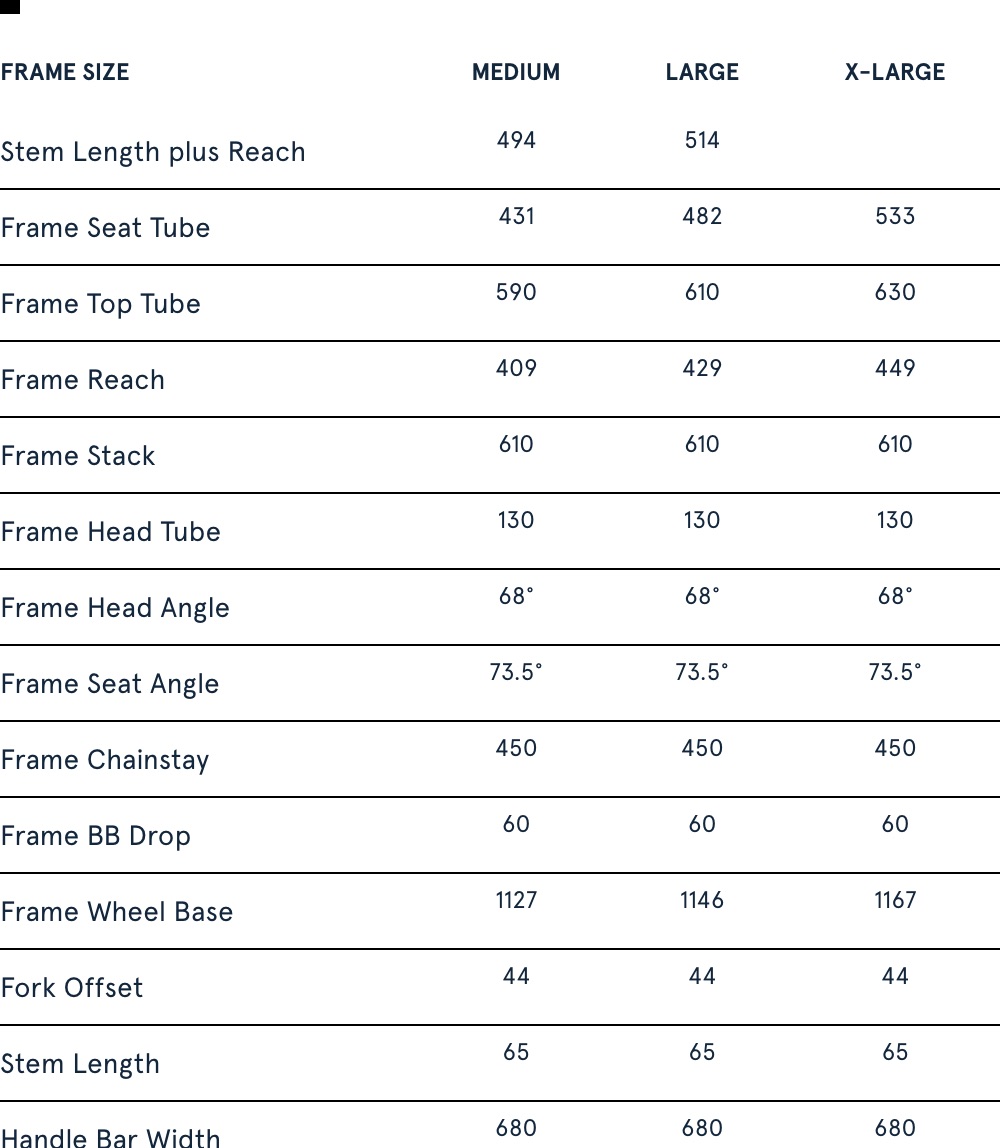
Task: Click the black square at top left
Action: [9, 6]
